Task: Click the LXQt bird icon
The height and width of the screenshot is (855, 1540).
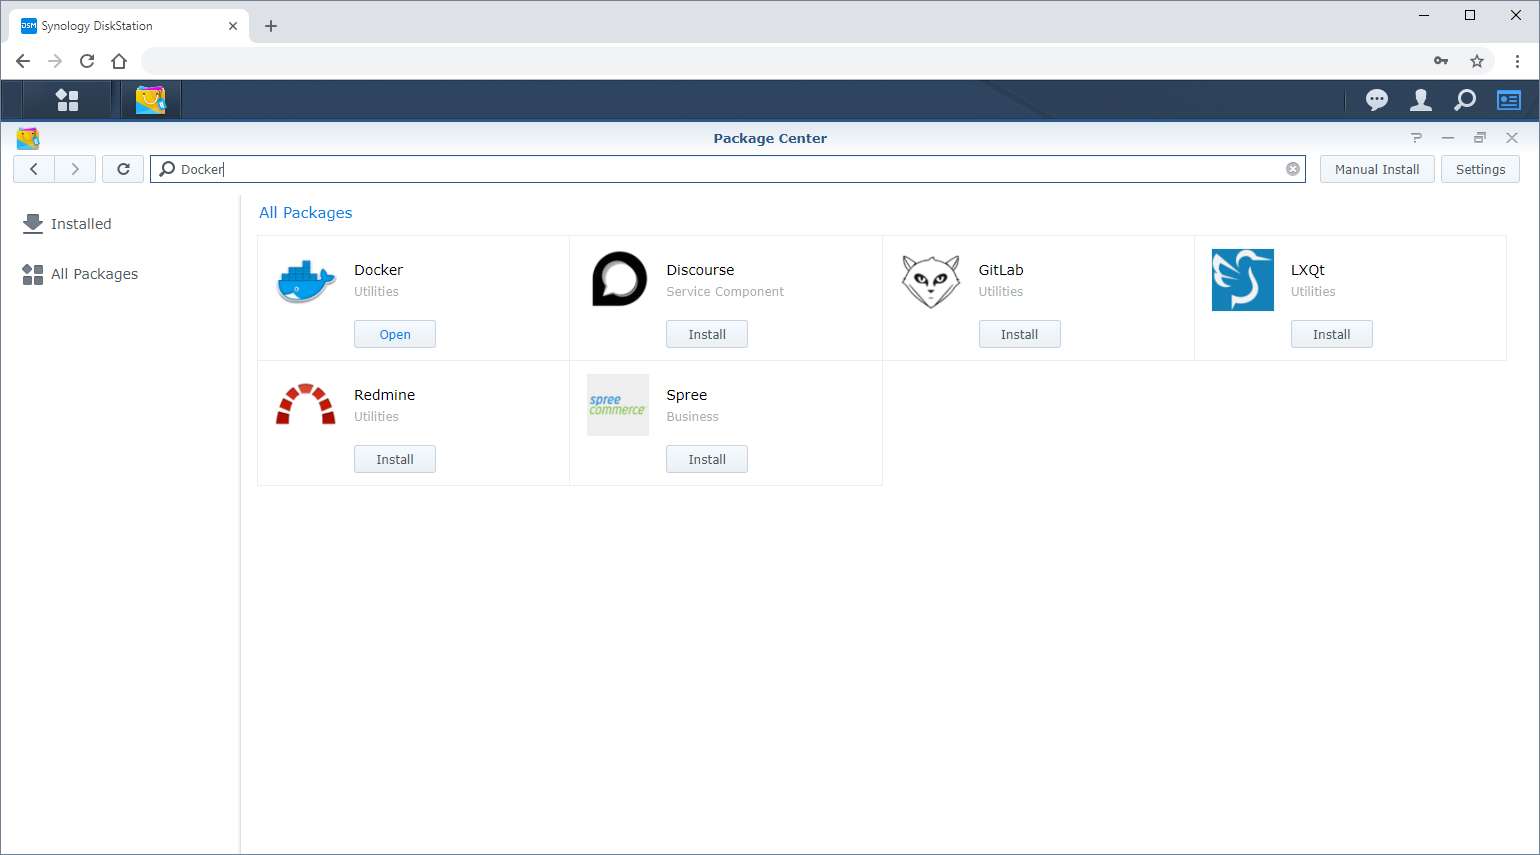Action: coord(1243,280)
